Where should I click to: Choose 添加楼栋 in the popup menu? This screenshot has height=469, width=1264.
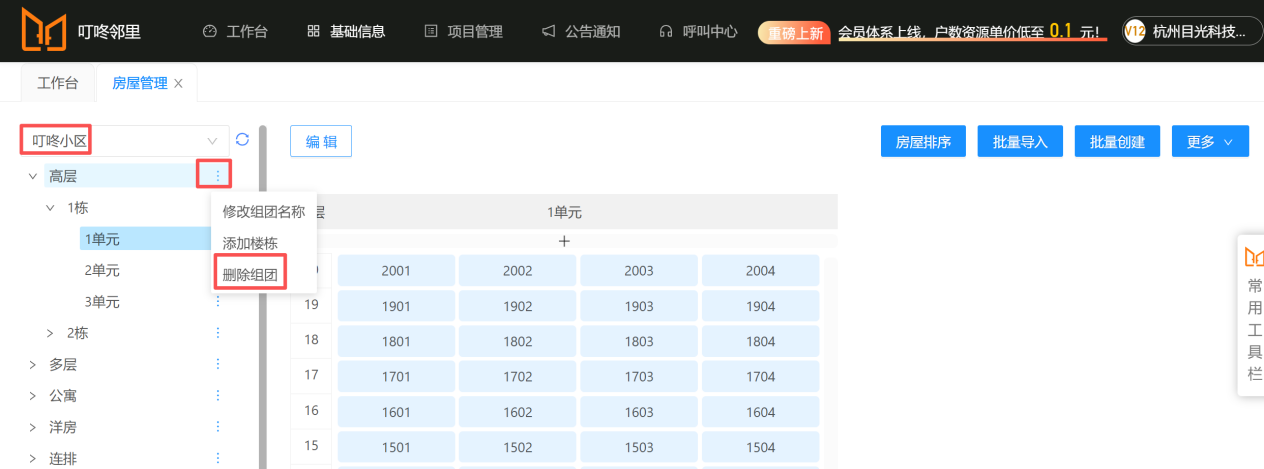point(250,243)
